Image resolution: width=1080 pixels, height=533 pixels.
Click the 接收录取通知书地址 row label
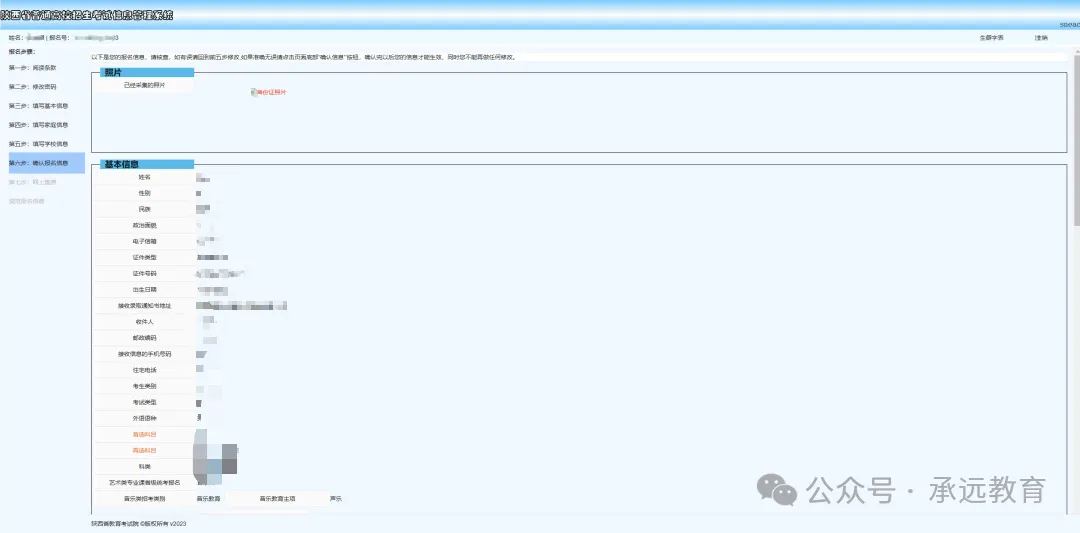click(144, 305)
